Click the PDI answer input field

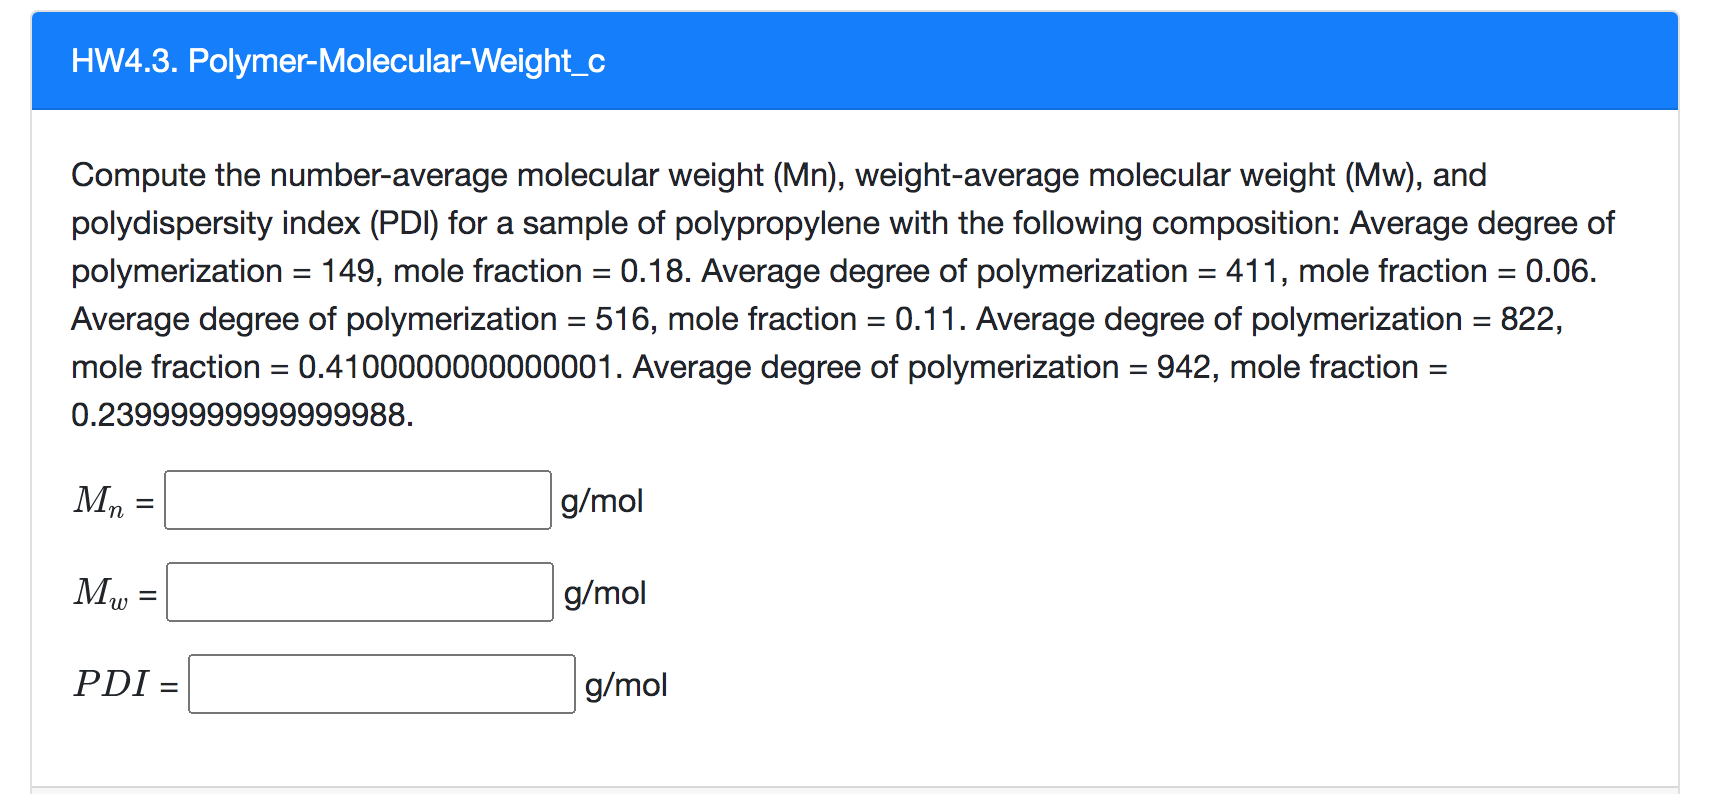(380, 683)
